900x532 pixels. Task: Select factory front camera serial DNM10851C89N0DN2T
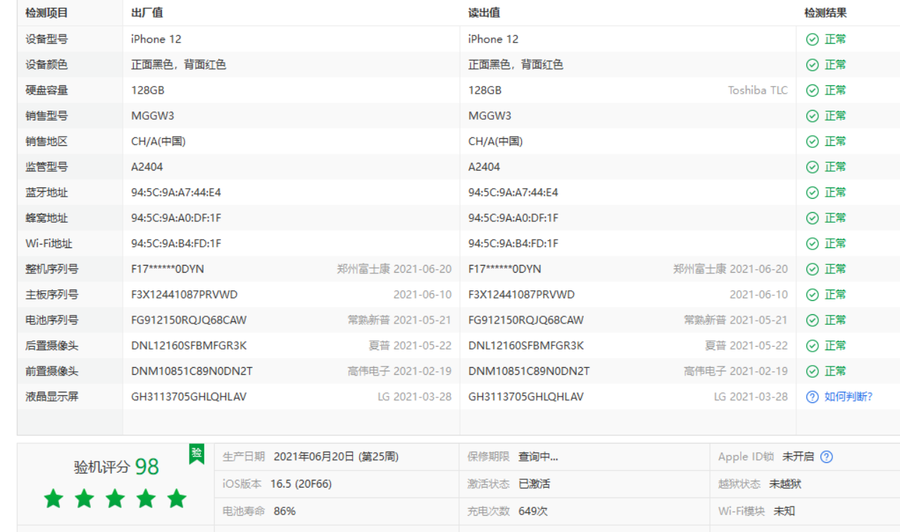pos(192,371)
